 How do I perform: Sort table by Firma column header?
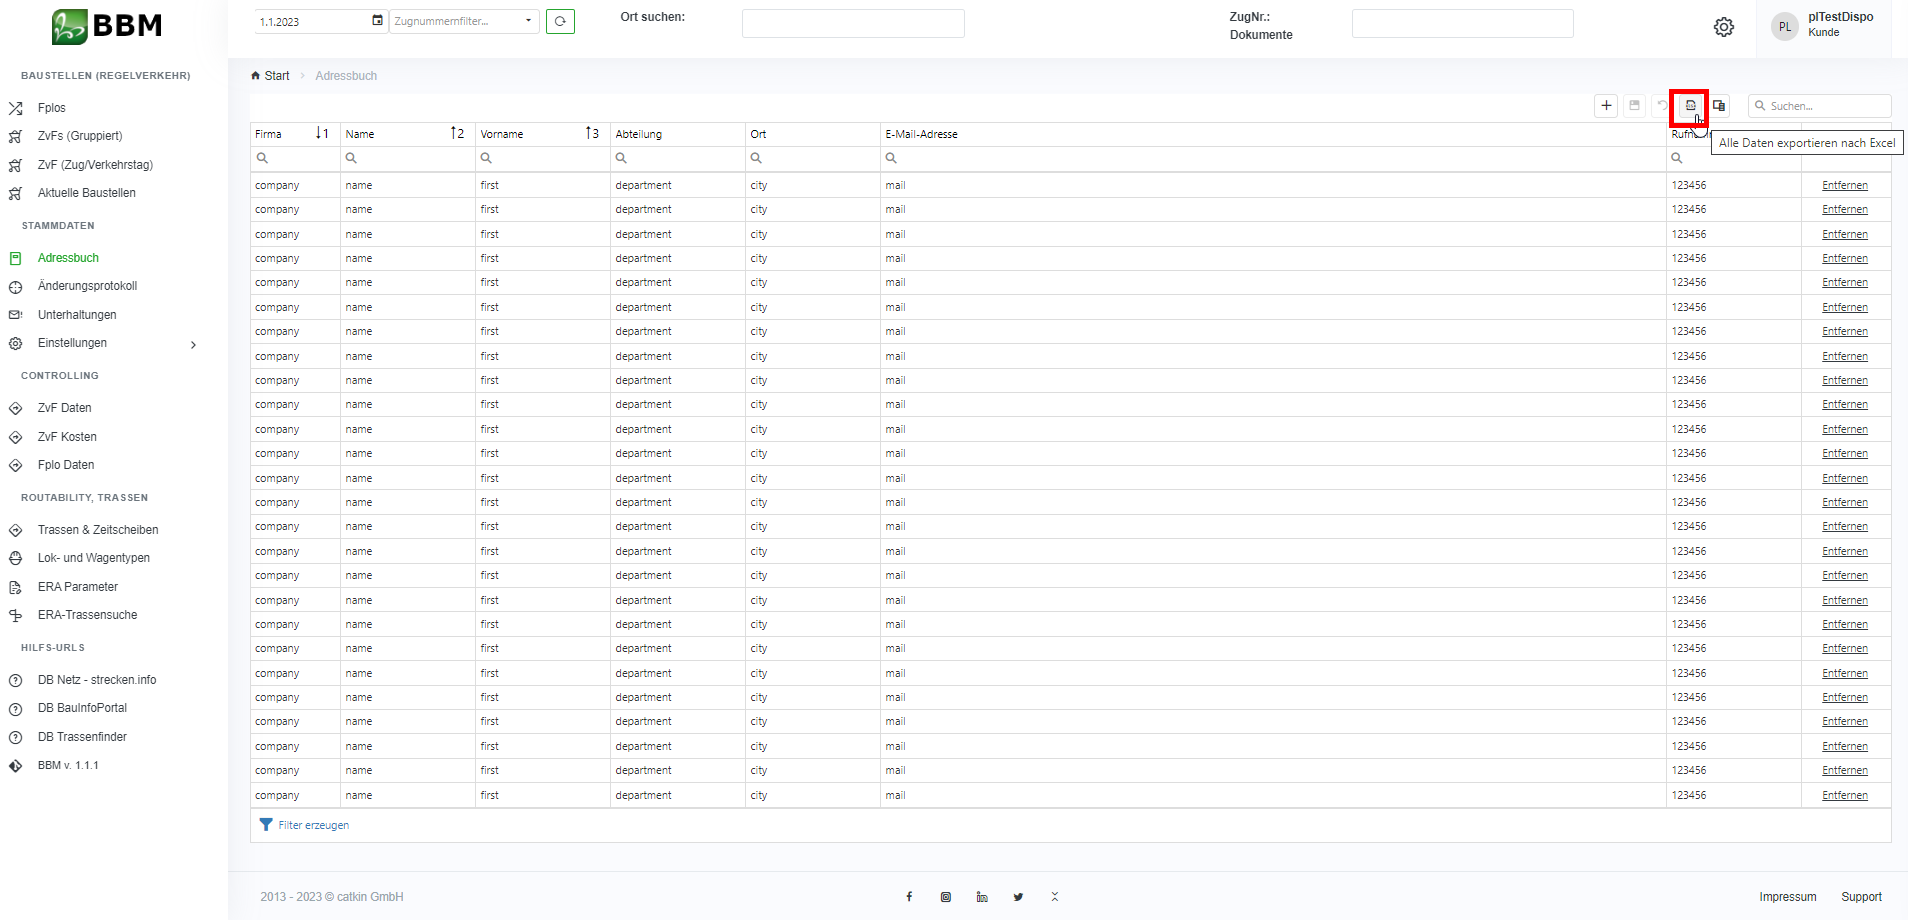(x=269, y=134)
